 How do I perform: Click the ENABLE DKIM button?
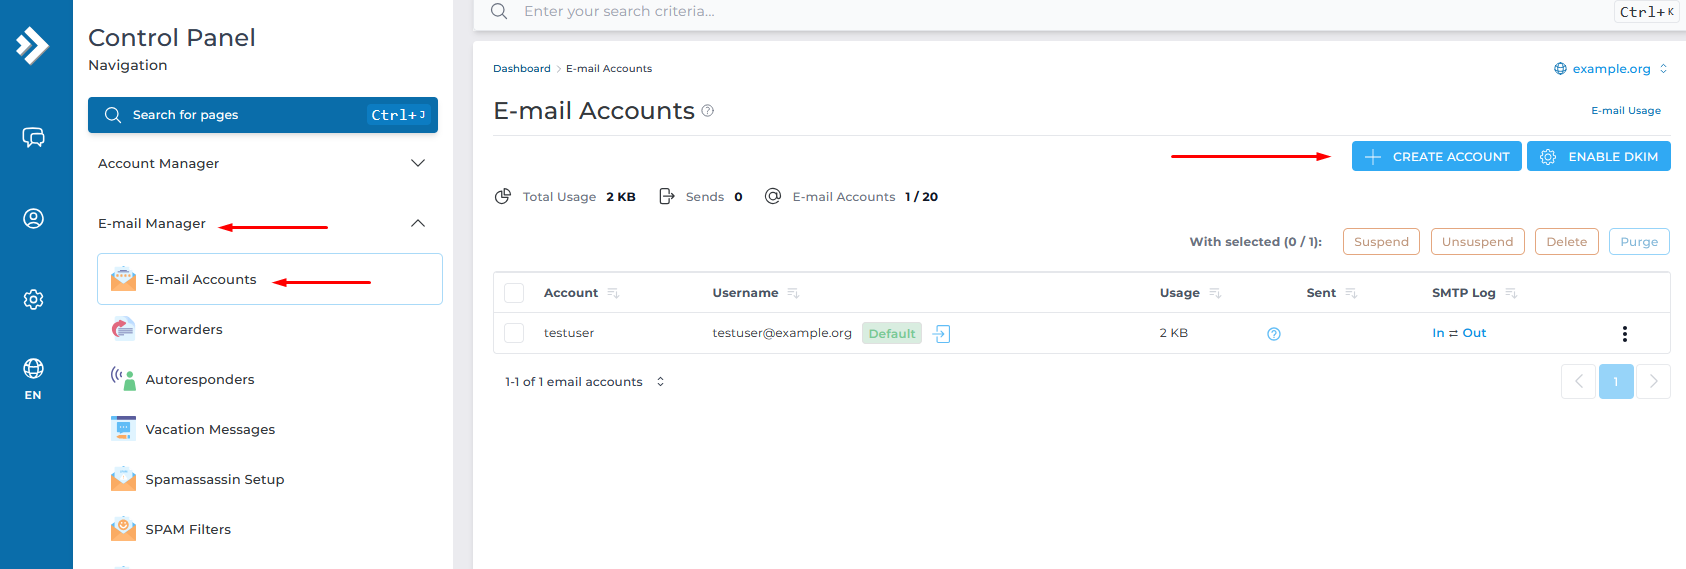click(x=1598, y=157)
